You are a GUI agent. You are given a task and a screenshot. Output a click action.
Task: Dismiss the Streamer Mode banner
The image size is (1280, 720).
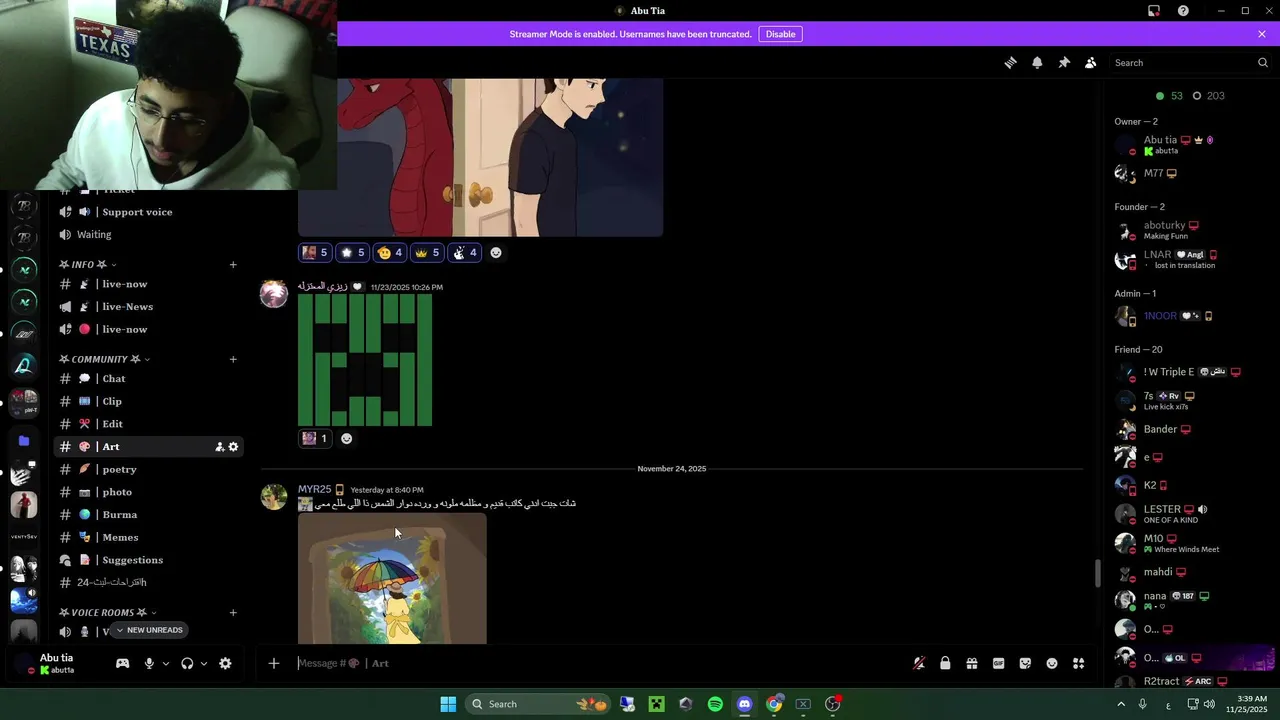click(x=1262, y=34)
